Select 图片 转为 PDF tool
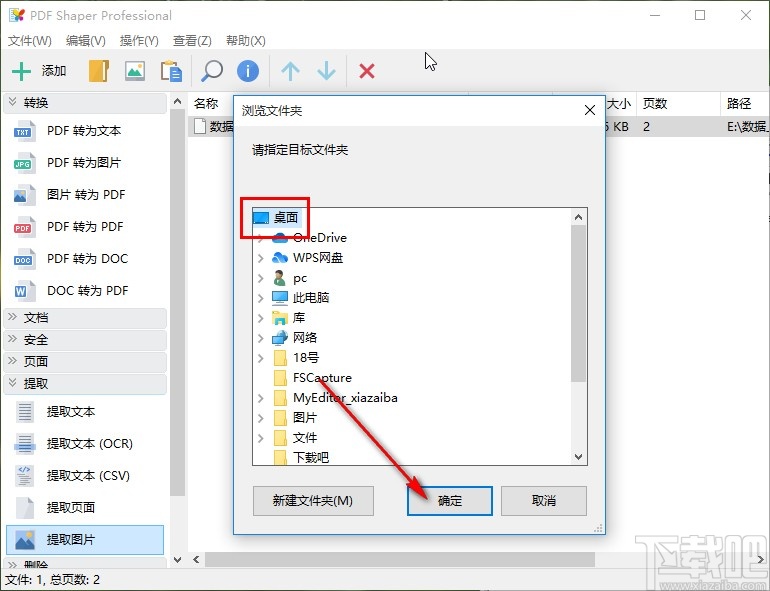 click(x=84, y=195)
